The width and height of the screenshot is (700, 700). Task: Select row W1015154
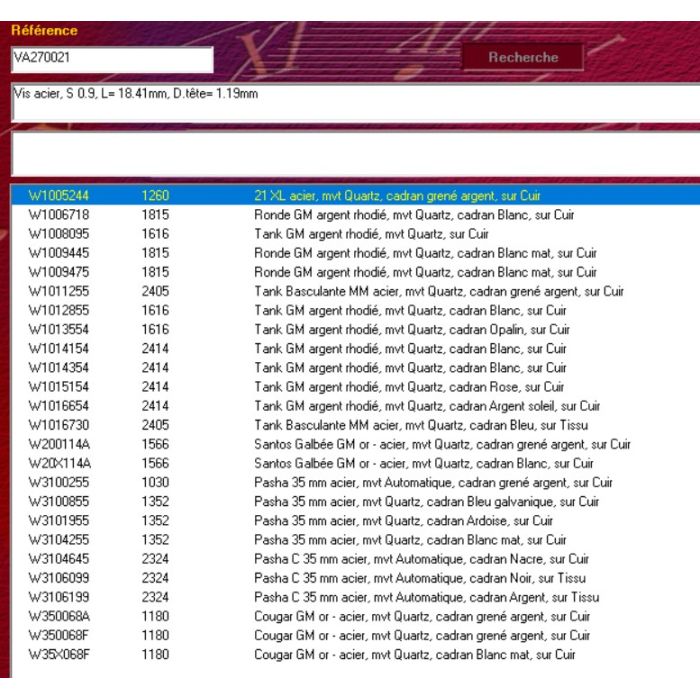click(355, 387)
